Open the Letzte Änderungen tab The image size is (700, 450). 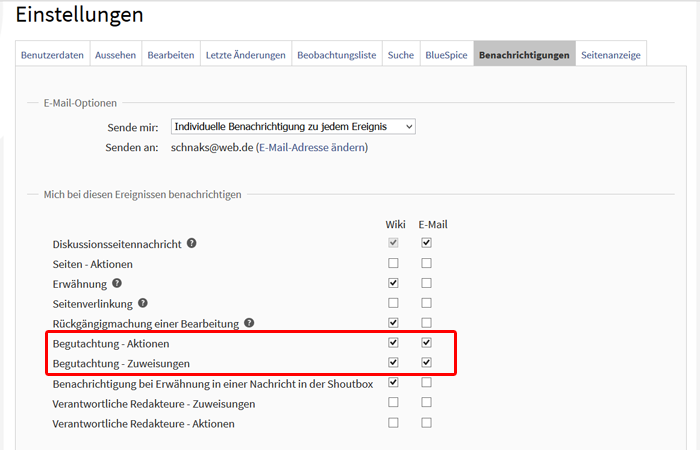tap(246, 54)
